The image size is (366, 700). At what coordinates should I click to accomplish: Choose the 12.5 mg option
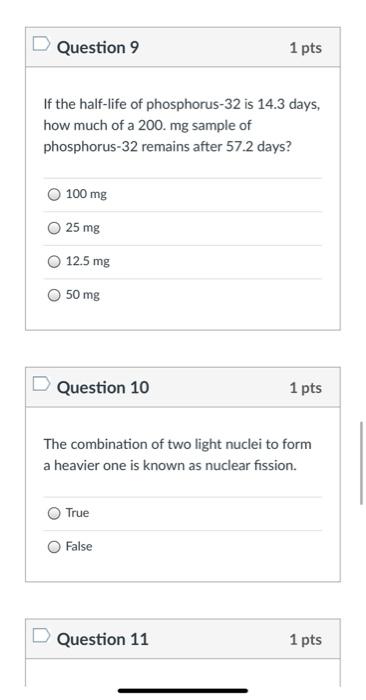(x=54, y=262)
